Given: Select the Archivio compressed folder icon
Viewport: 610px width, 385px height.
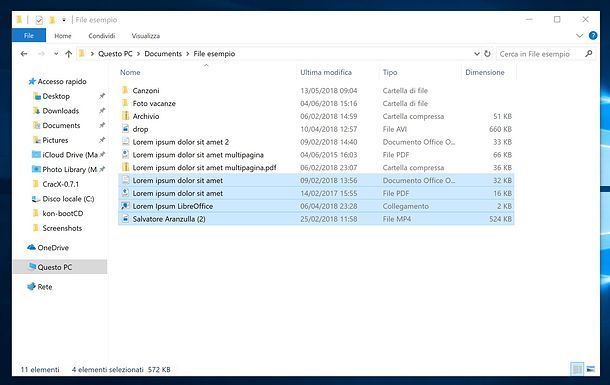Looking at the screenshot, I should 125,116.
